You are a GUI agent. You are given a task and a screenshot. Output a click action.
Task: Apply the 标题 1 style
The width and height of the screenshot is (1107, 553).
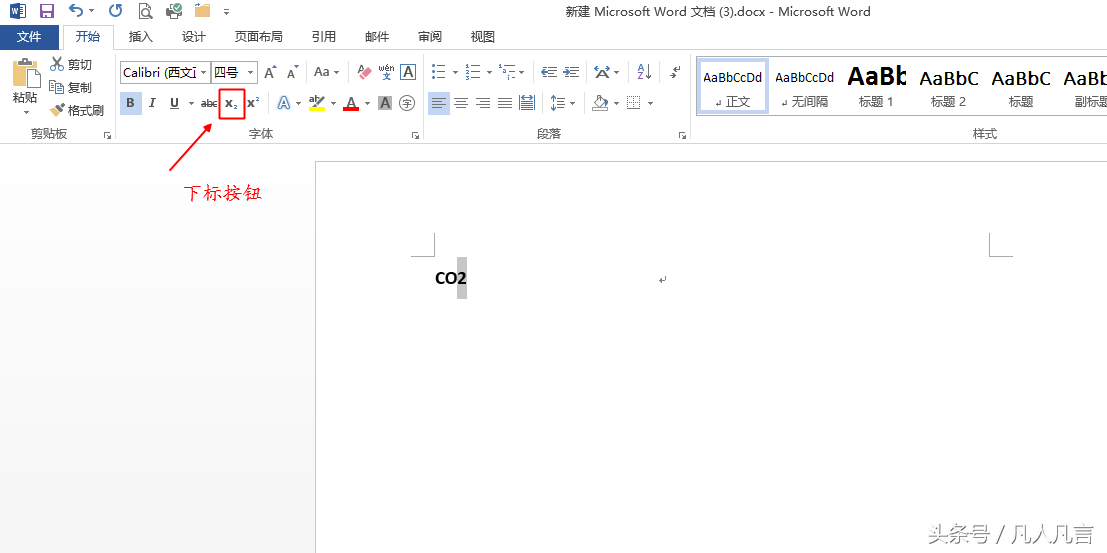876,86
